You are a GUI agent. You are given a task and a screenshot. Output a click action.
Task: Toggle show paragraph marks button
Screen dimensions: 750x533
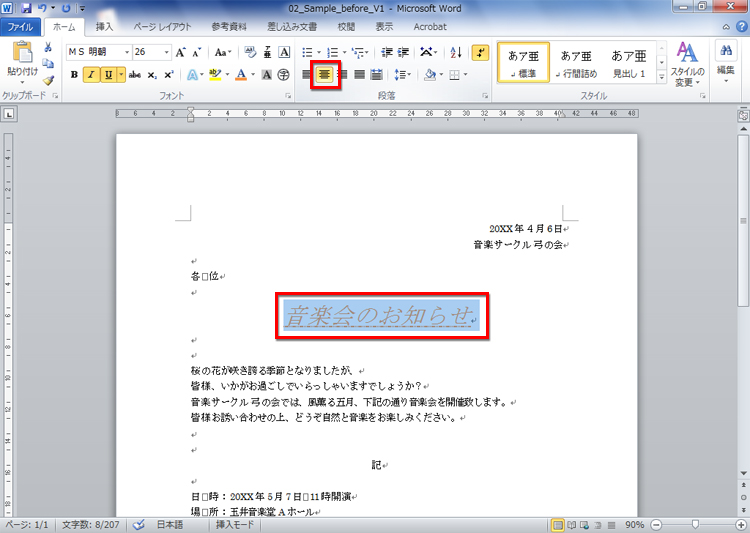pyautogui.click(x=480, y=52)
